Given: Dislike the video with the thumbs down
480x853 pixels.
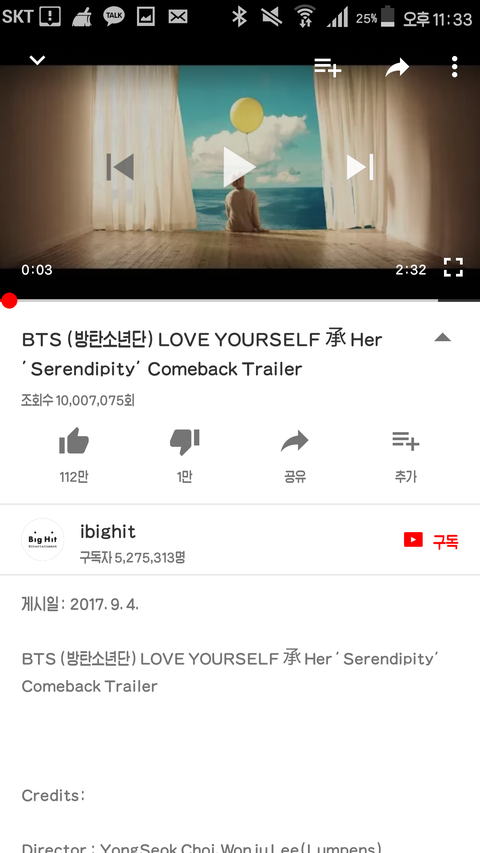Looking at the screenshot, I should click(184, 442).
